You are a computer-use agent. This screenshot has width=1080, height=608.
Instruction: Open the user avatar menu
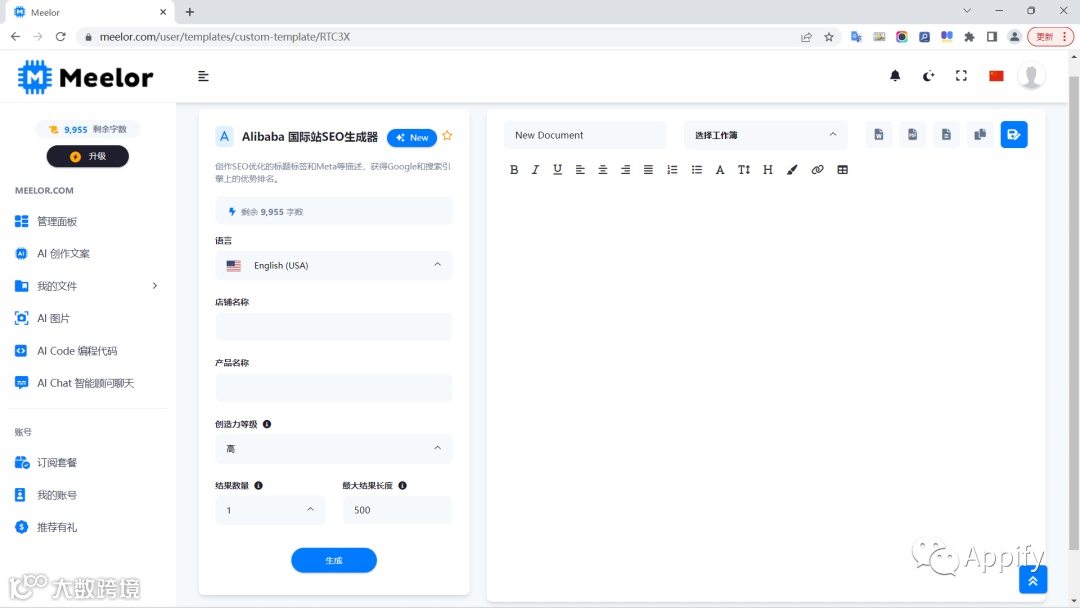1031,76
